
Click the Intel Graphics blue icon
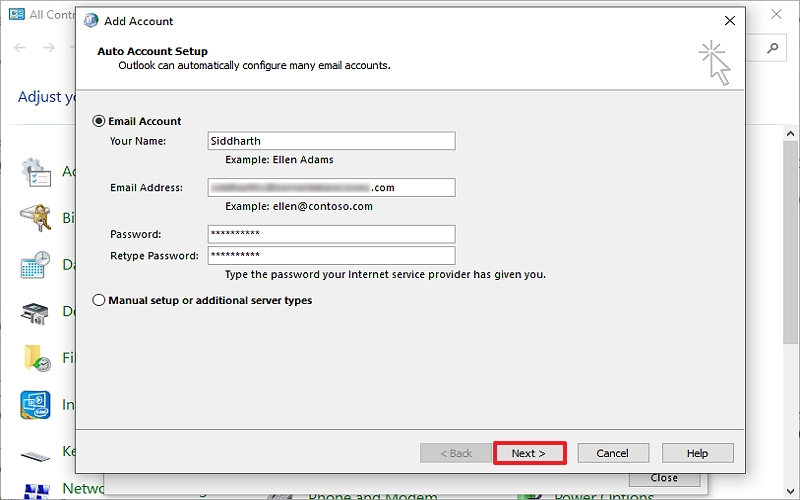tap(36, 405)
